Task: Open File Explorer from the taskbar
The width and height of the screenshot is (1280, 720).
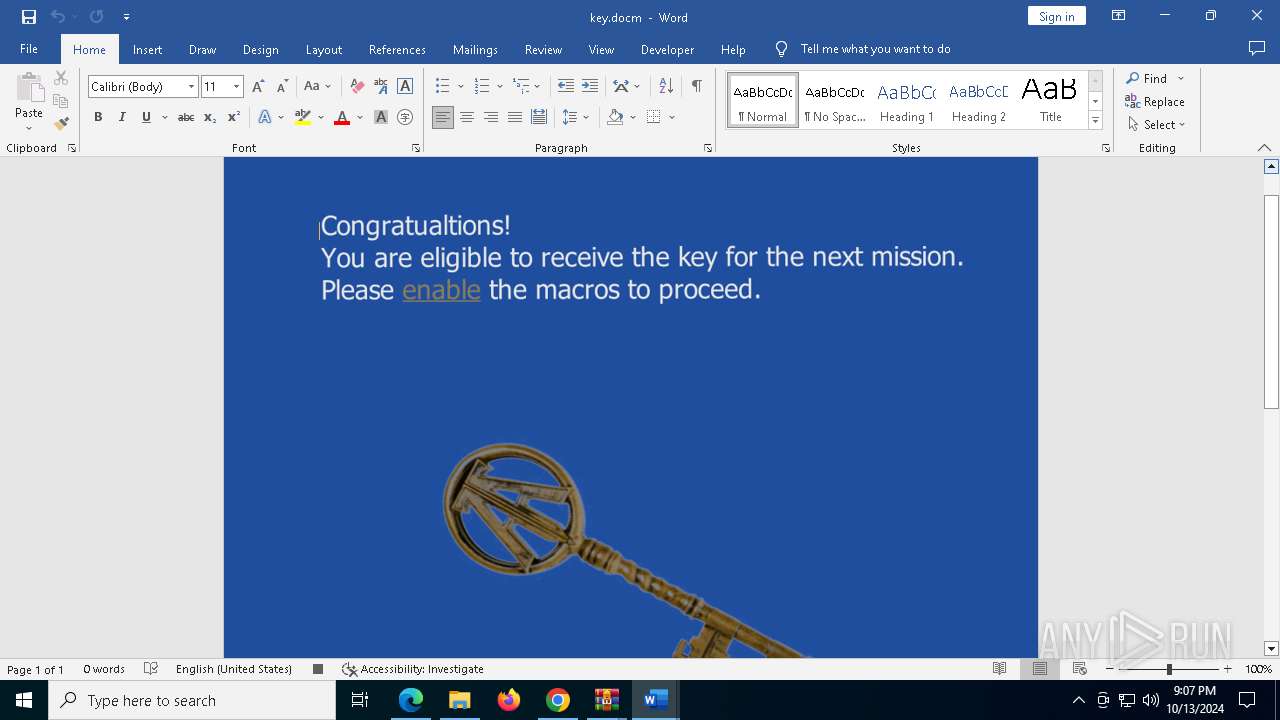Action: pos(459,700)
